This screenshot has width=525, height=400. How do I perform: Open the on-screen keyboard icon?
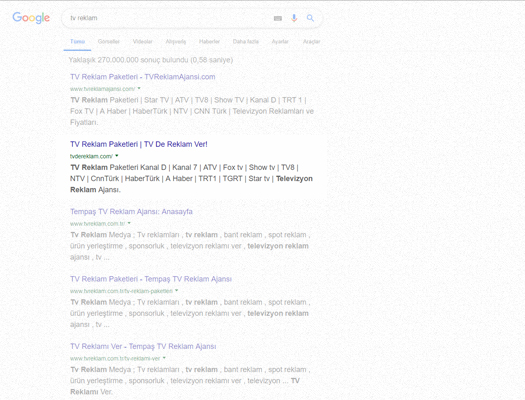coord(278,18)
